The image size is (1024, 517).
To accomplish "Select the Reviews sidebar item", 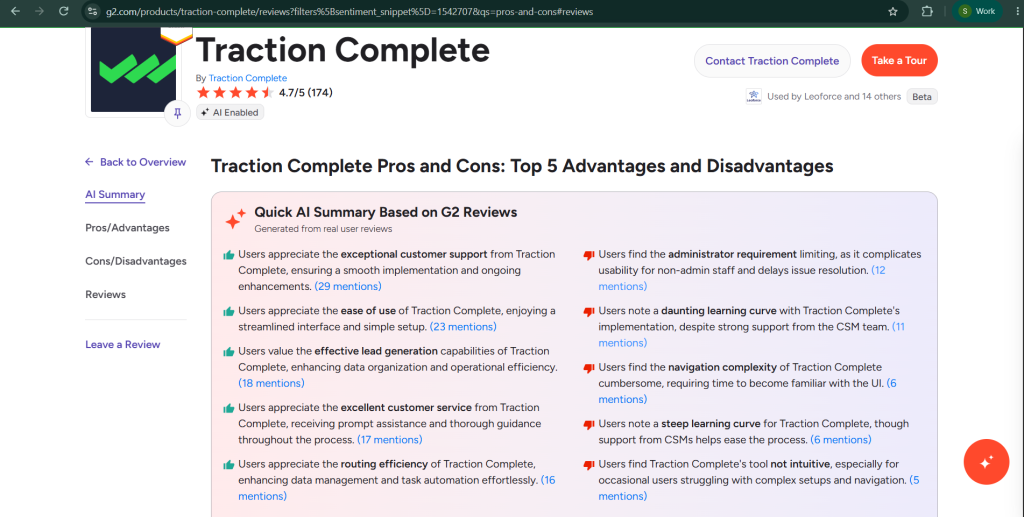I will (105, 294).
